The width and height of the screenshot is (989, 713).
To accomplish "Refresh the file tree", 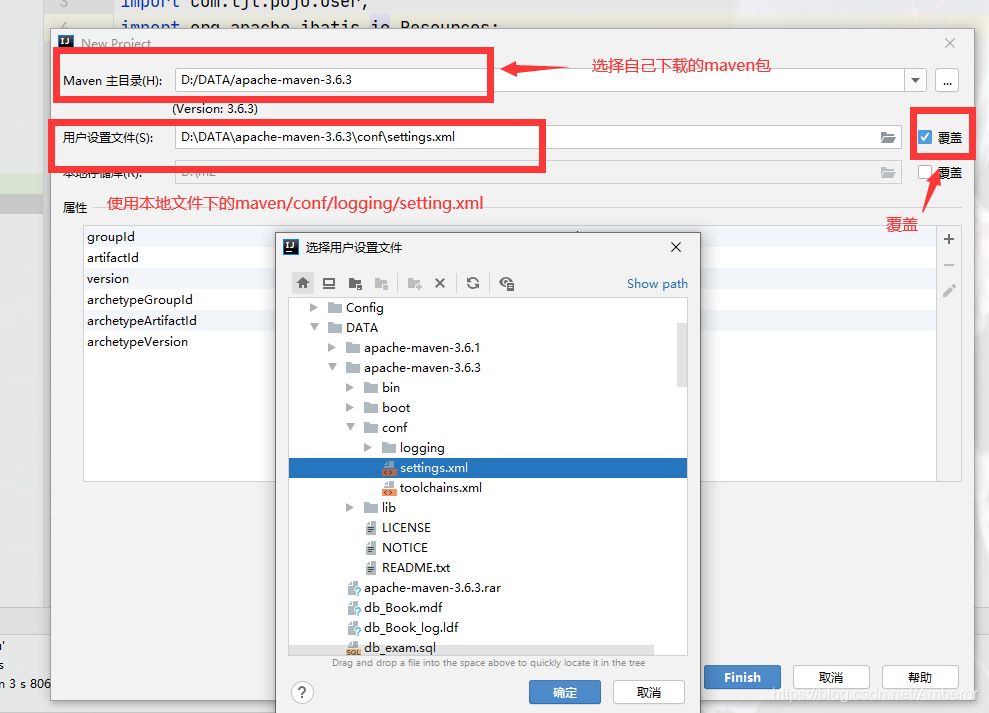I will point(473,283).
